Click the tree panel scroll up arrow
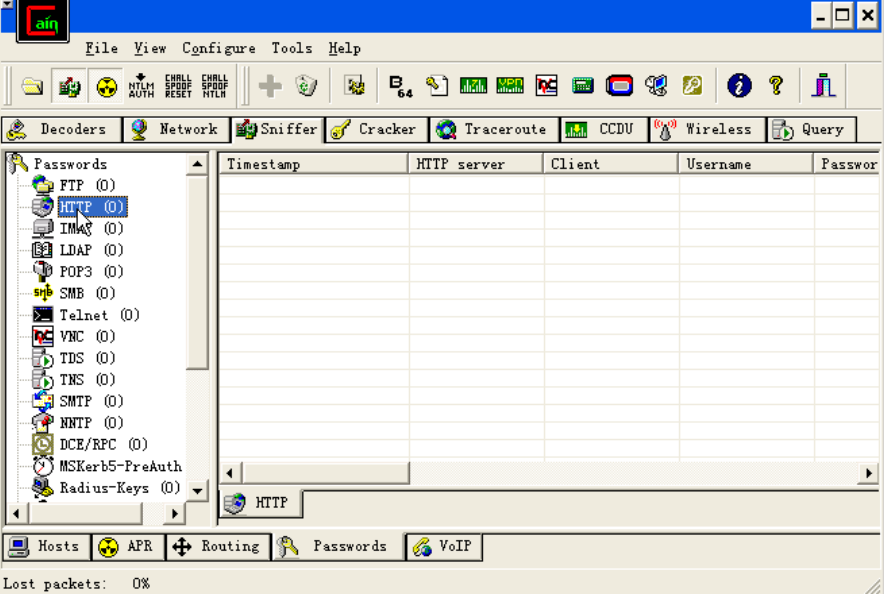884x594 pixels. [x=197, y=164]
